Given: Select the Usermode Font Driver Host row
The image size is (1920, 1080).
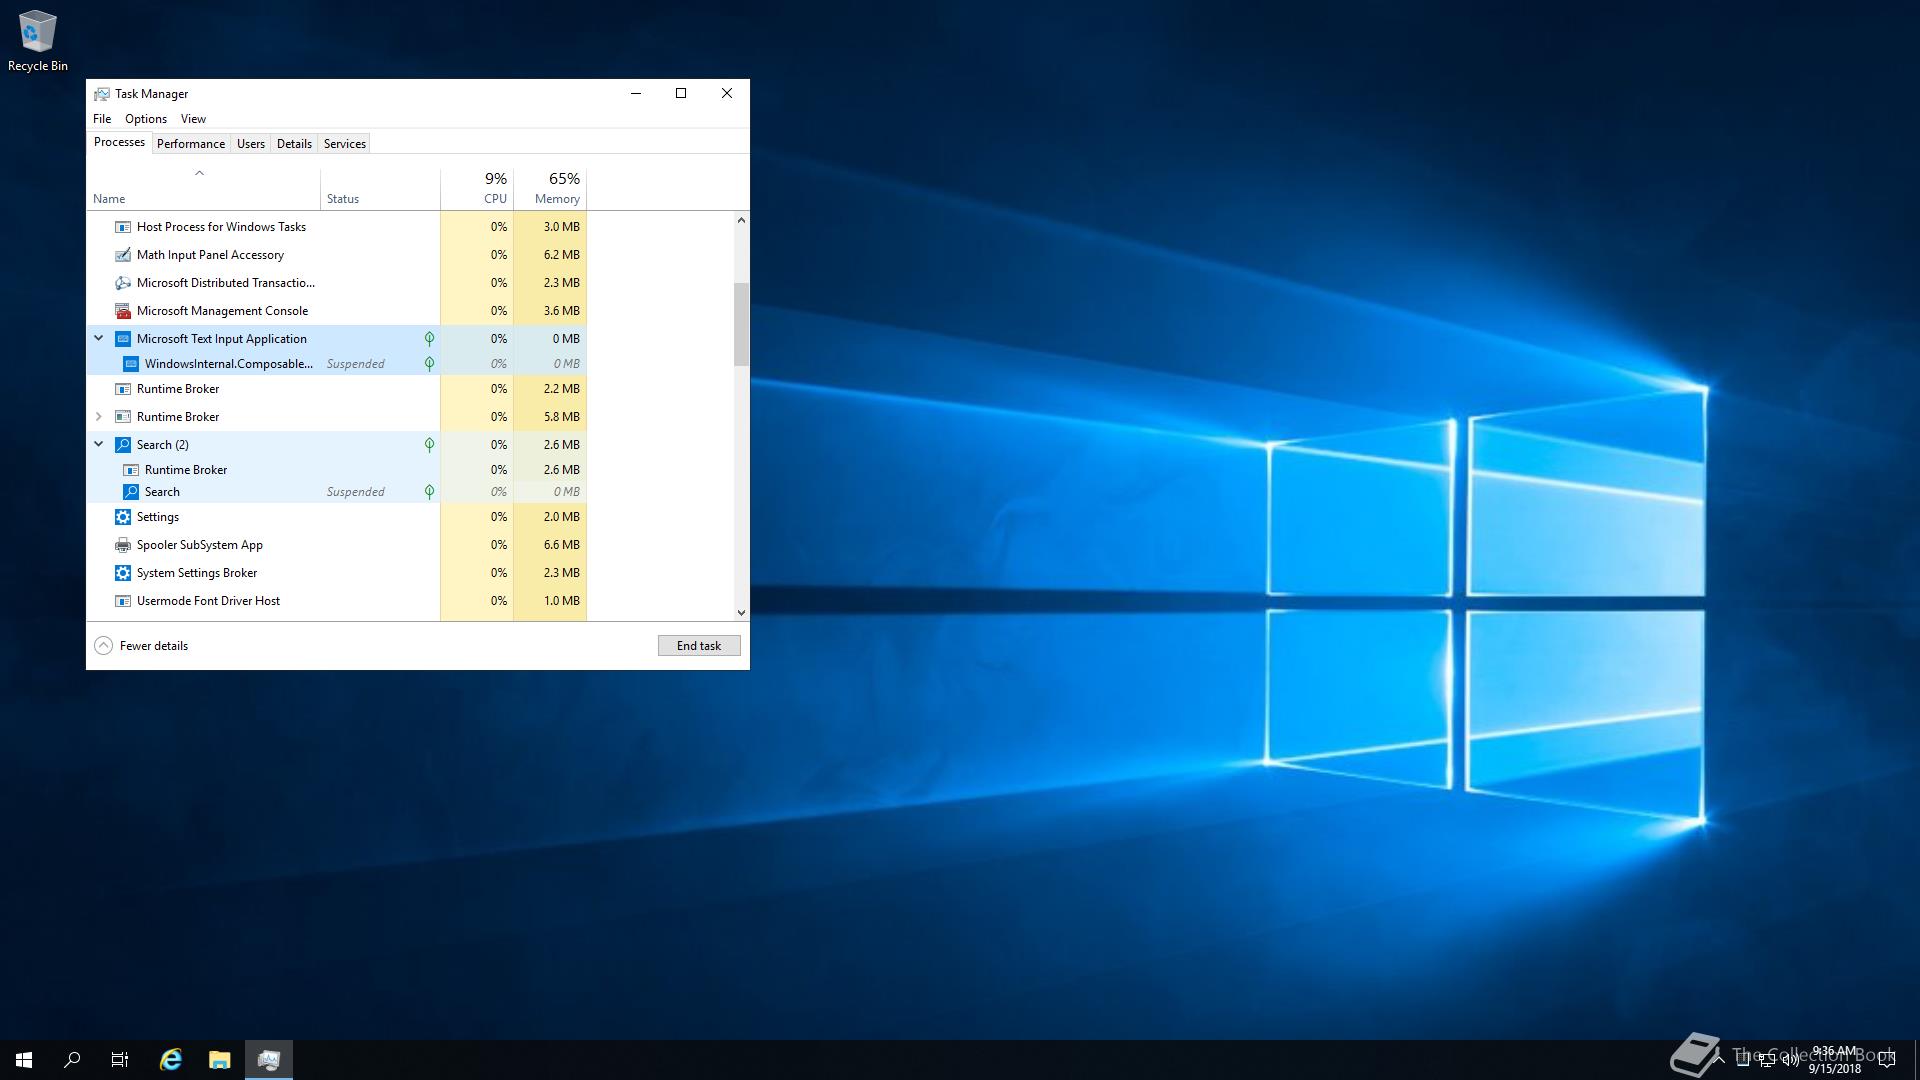Looking at the screenshot, I should click(x=337, y=601).
